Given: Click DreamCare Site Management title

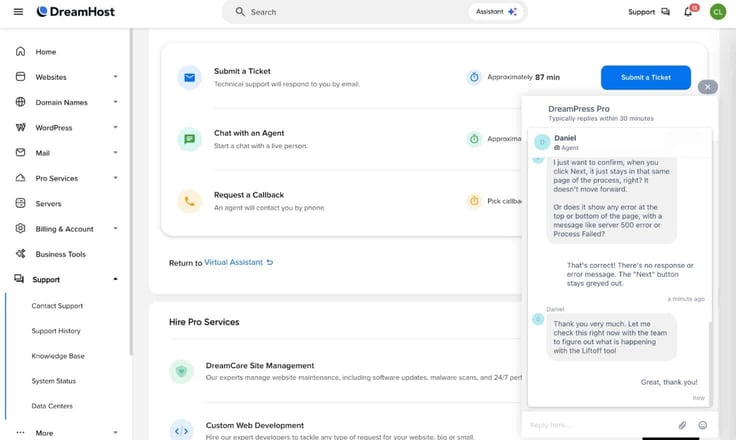Looking at the screenshot, I should click(260, 365).
